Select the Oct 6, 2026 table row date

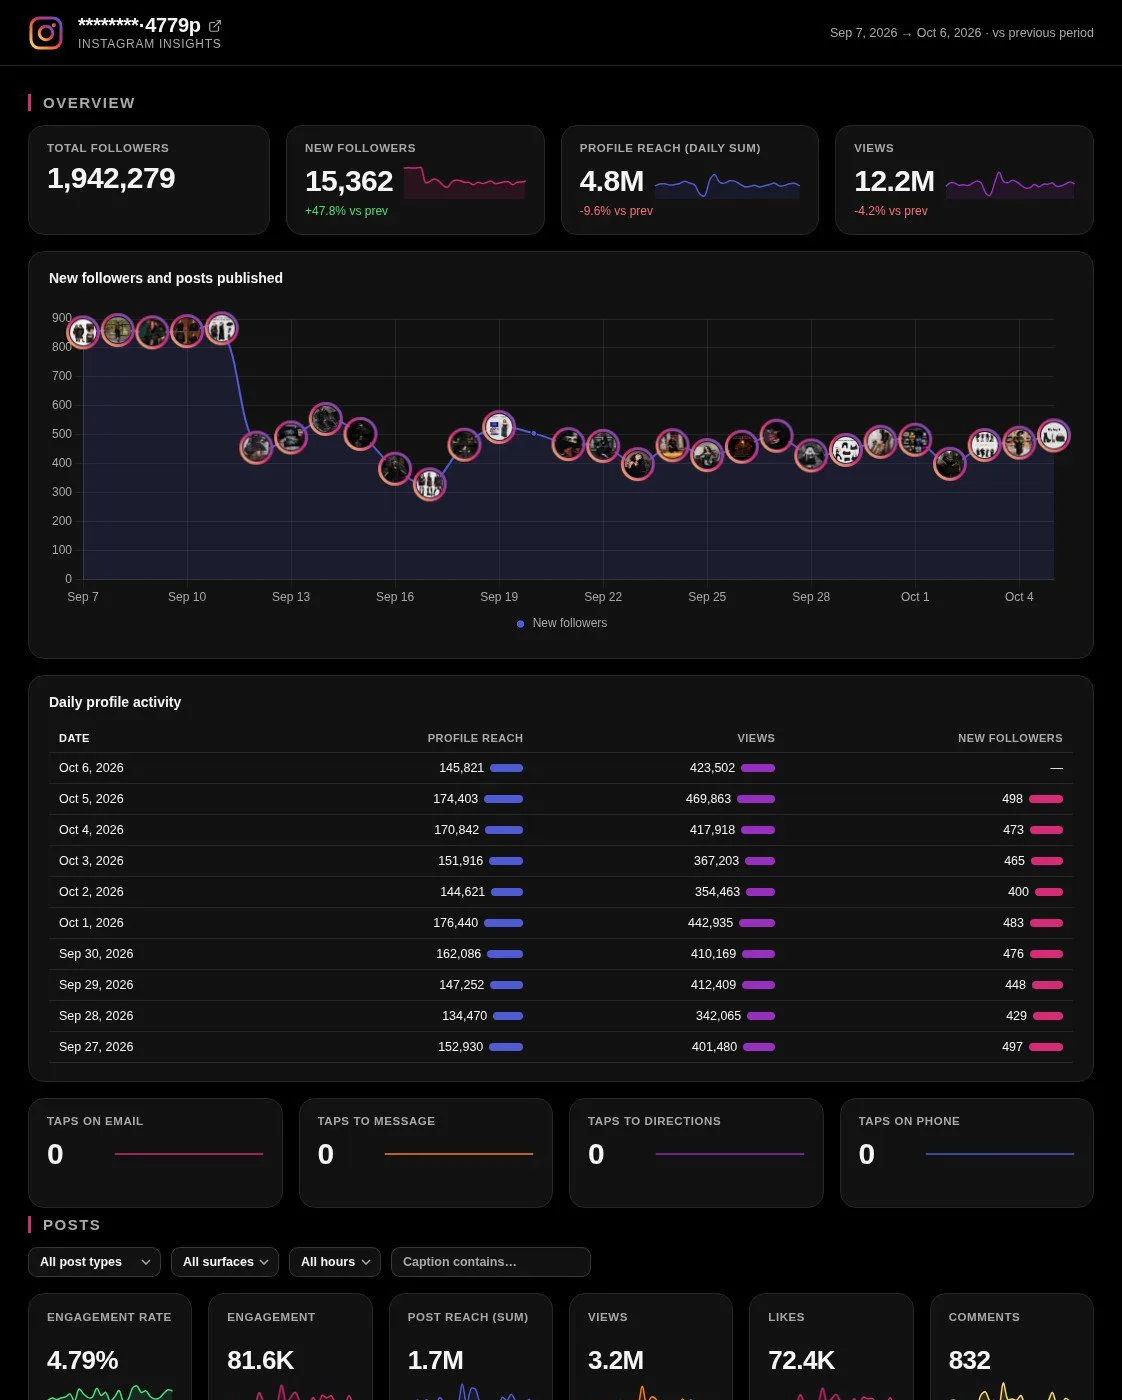(91, 768)
